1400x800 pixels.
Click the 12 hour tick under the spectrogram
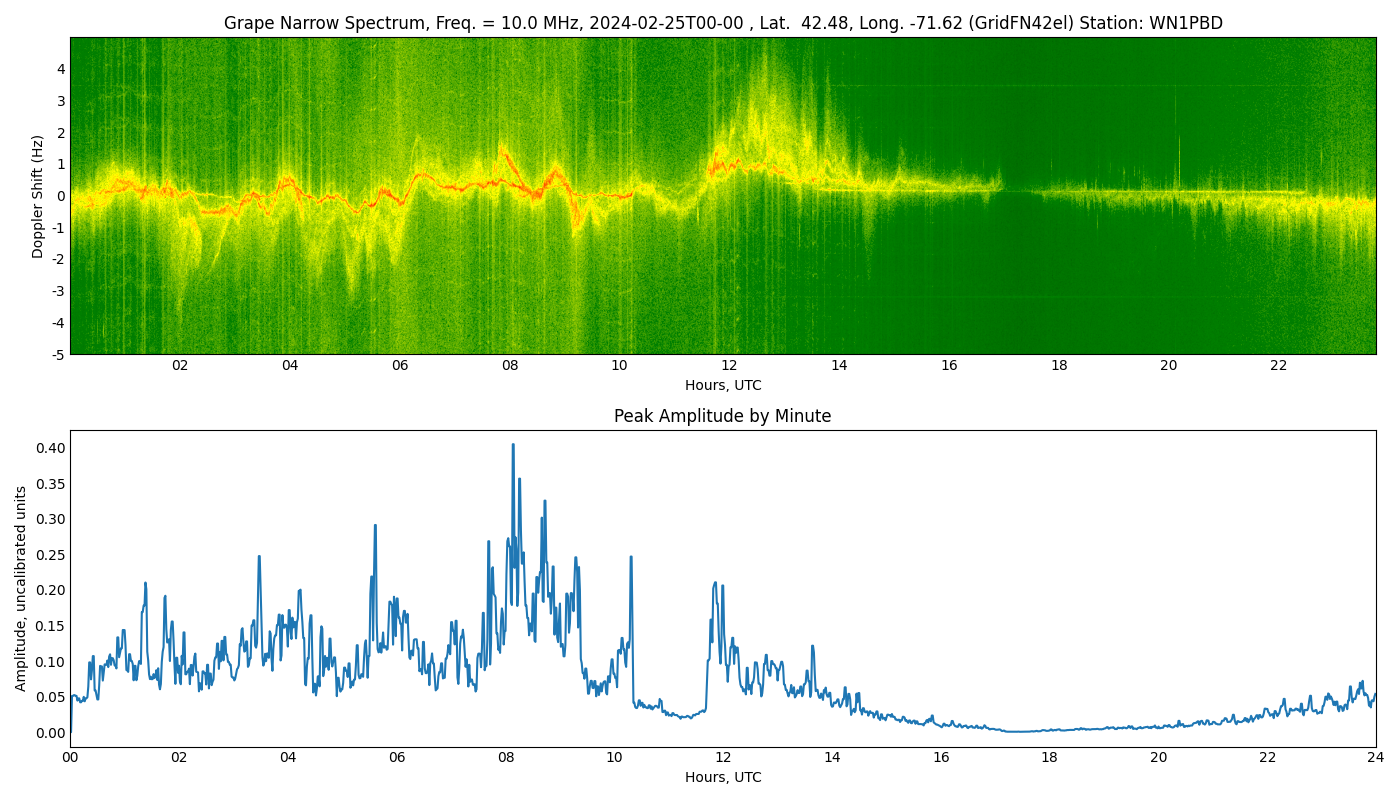729,366
